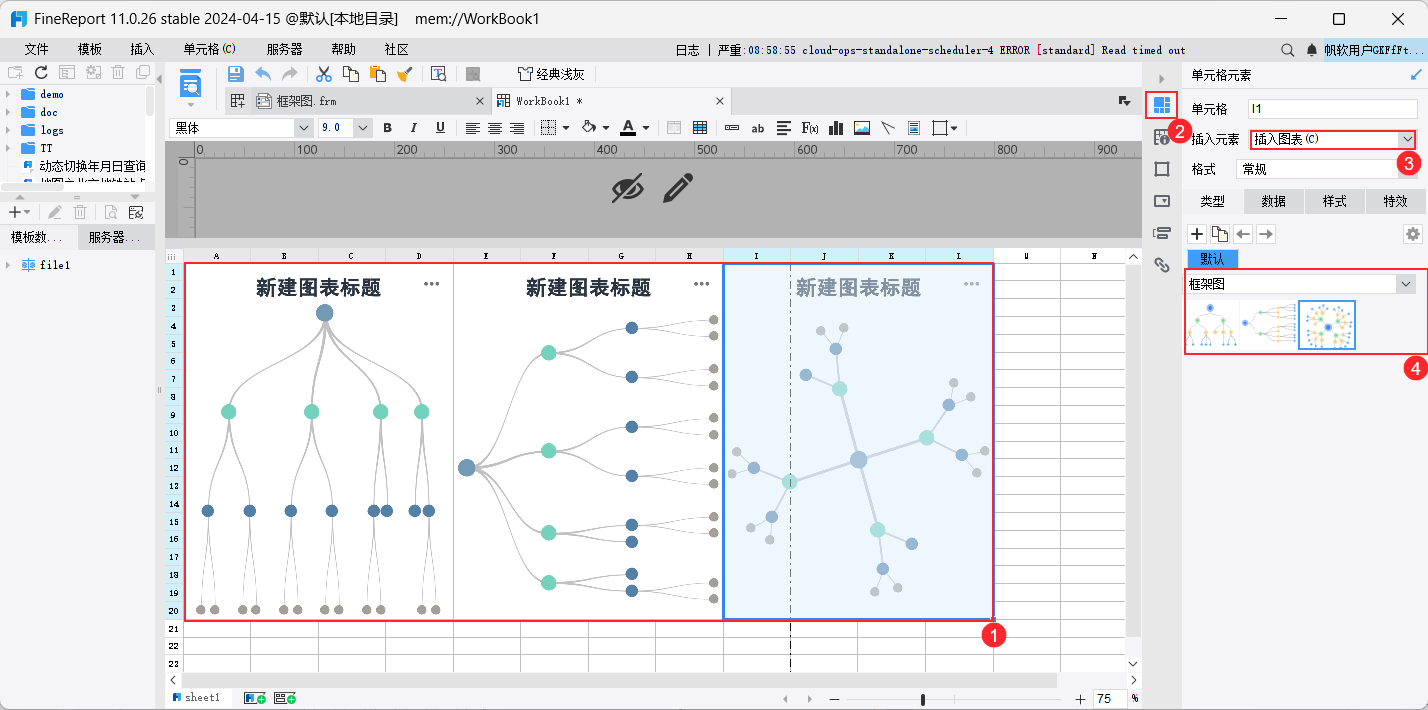Image resolution: width=1428 pixels, height=710 pixels.
Task: Select the sheet1 tab
Action: pos(201,697)
